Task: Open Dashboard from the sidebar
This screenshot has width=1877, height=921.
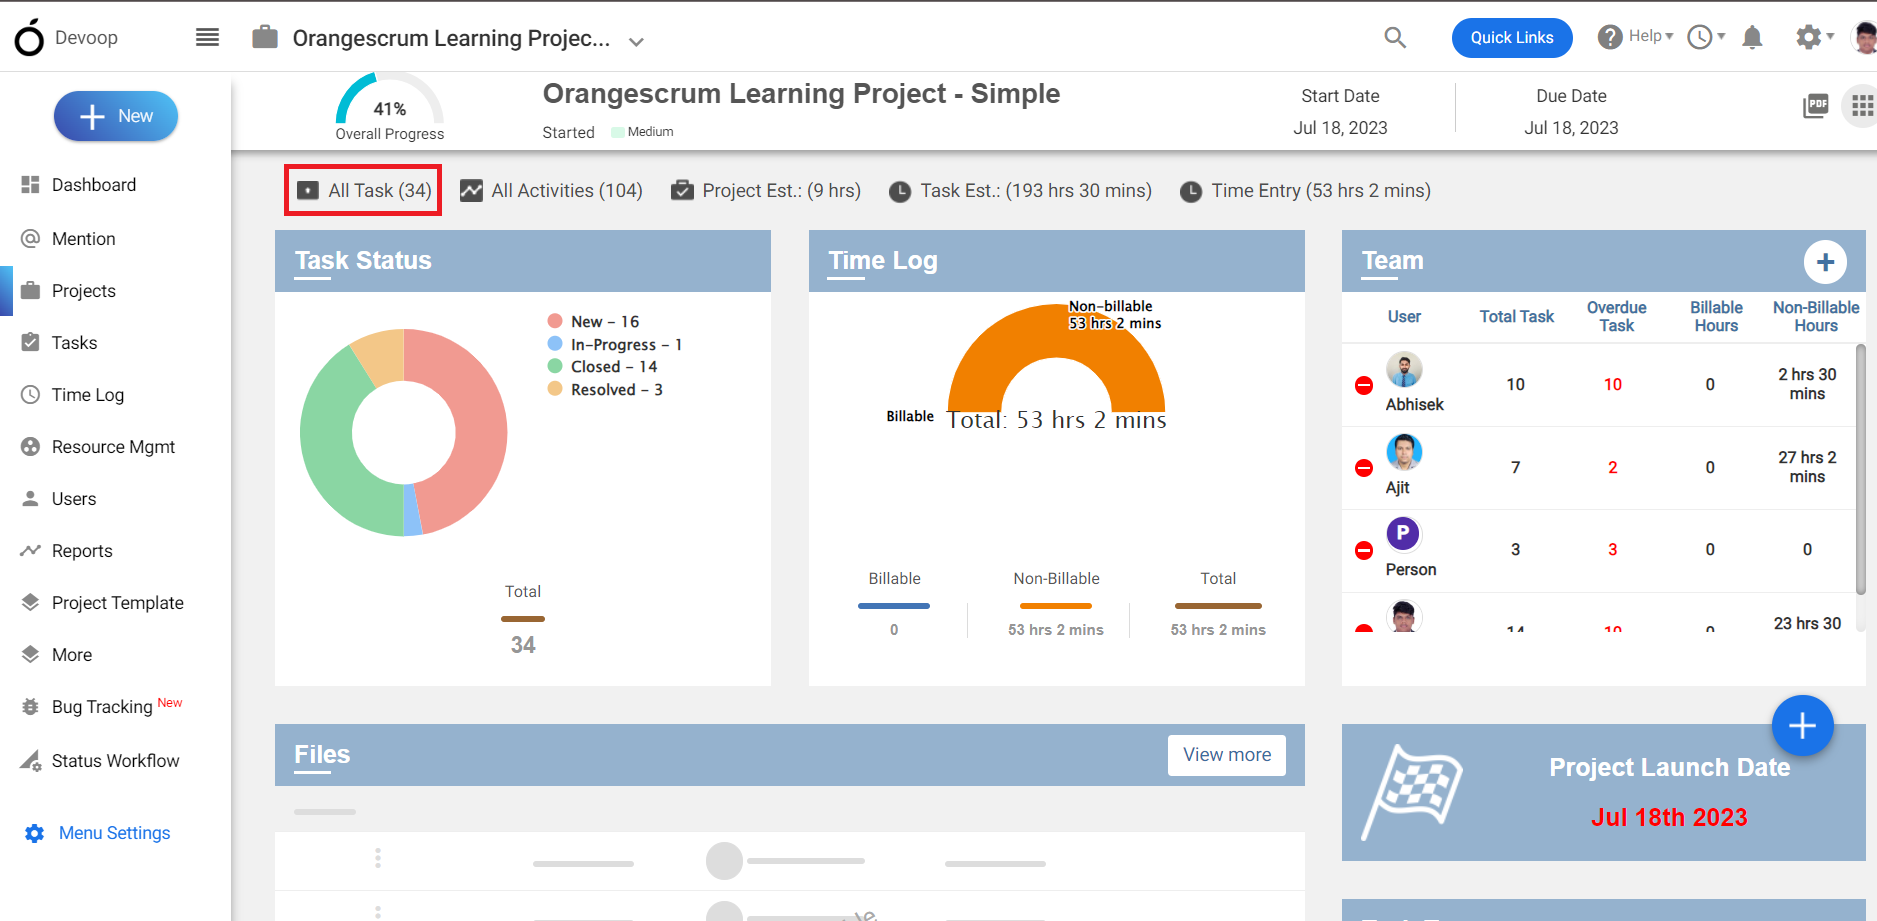Action: pyautogui.click(x=94, y=185)
